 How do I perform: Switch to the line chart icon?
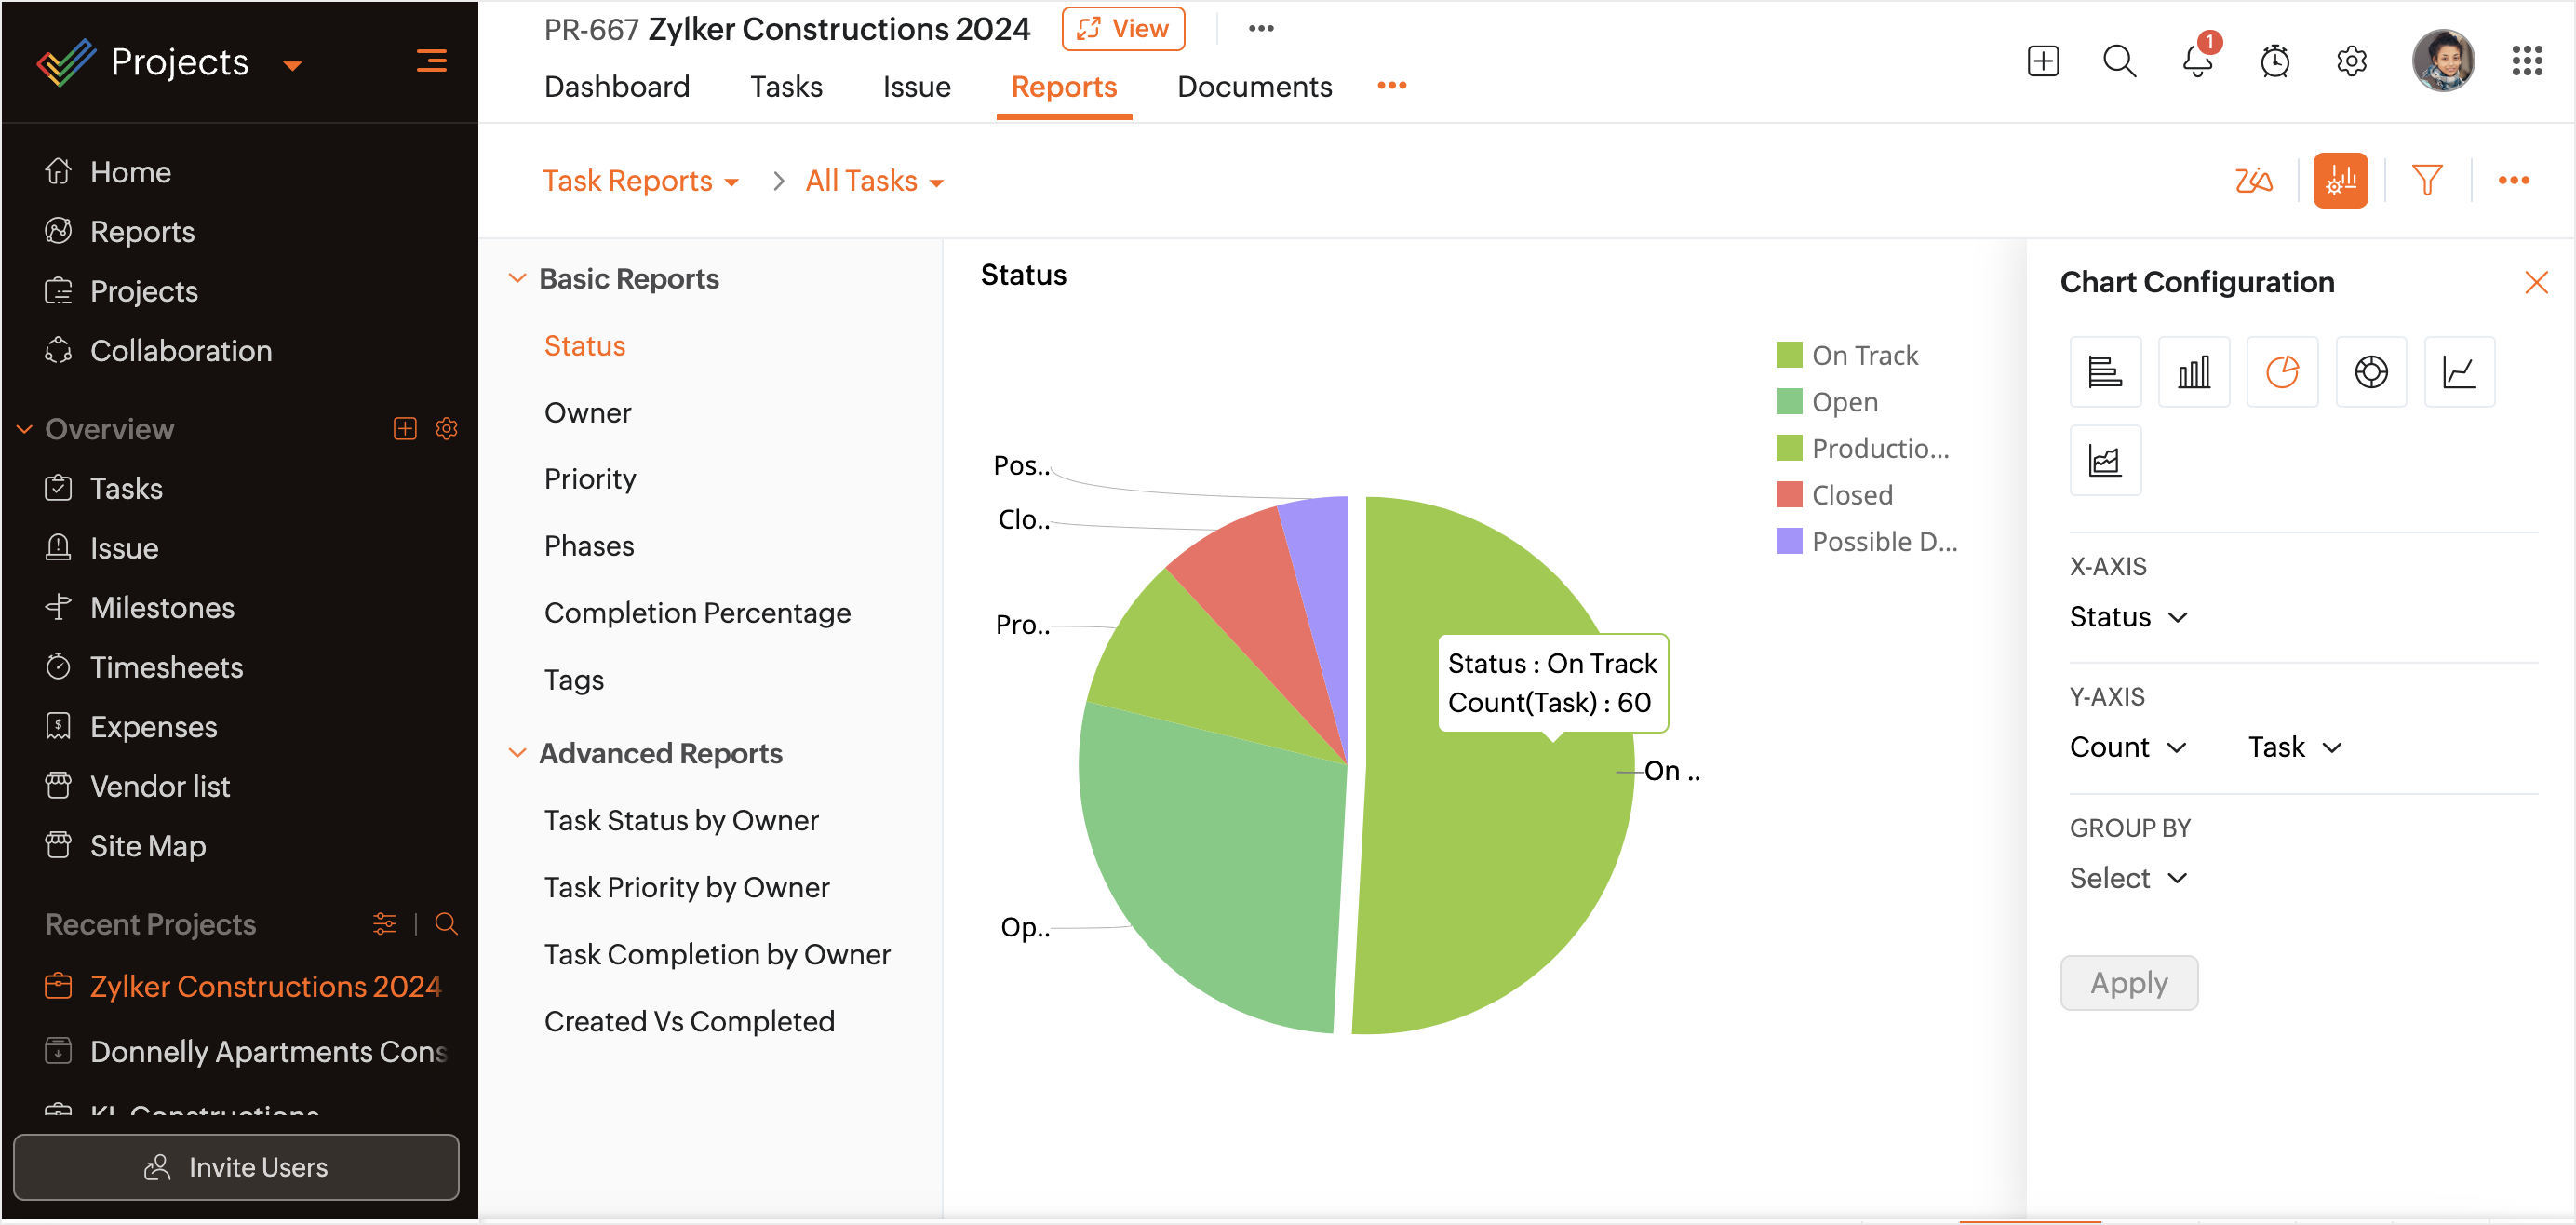[x=2458, y=372]
